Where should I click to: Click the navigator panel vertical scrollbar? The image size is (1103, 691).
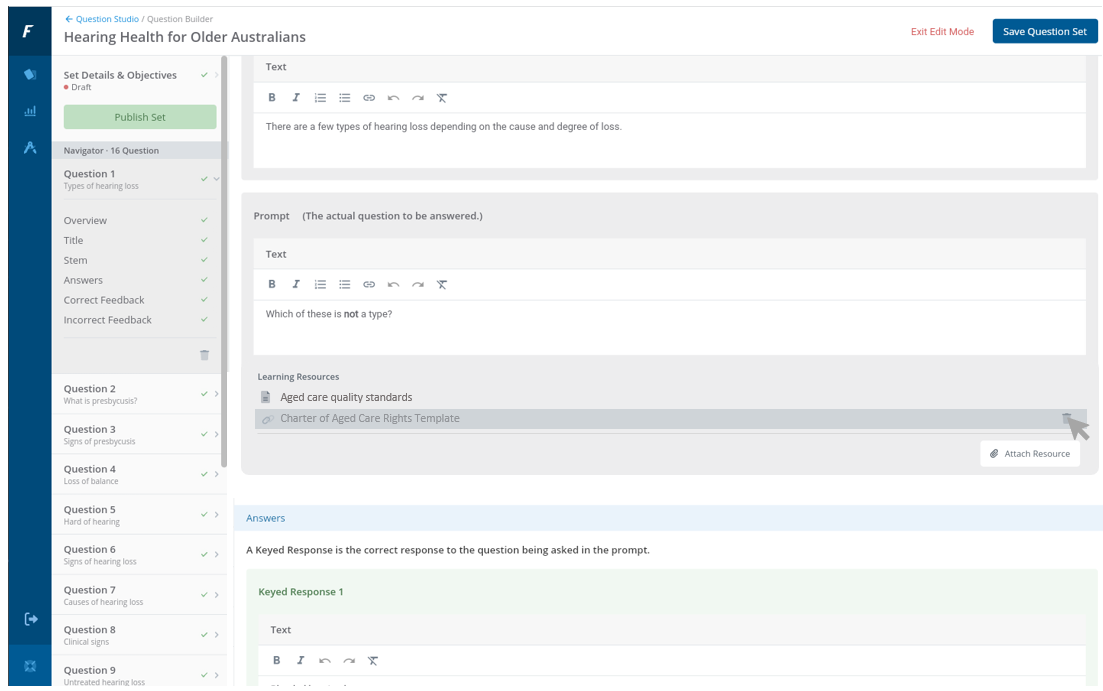tap(225, 260)
